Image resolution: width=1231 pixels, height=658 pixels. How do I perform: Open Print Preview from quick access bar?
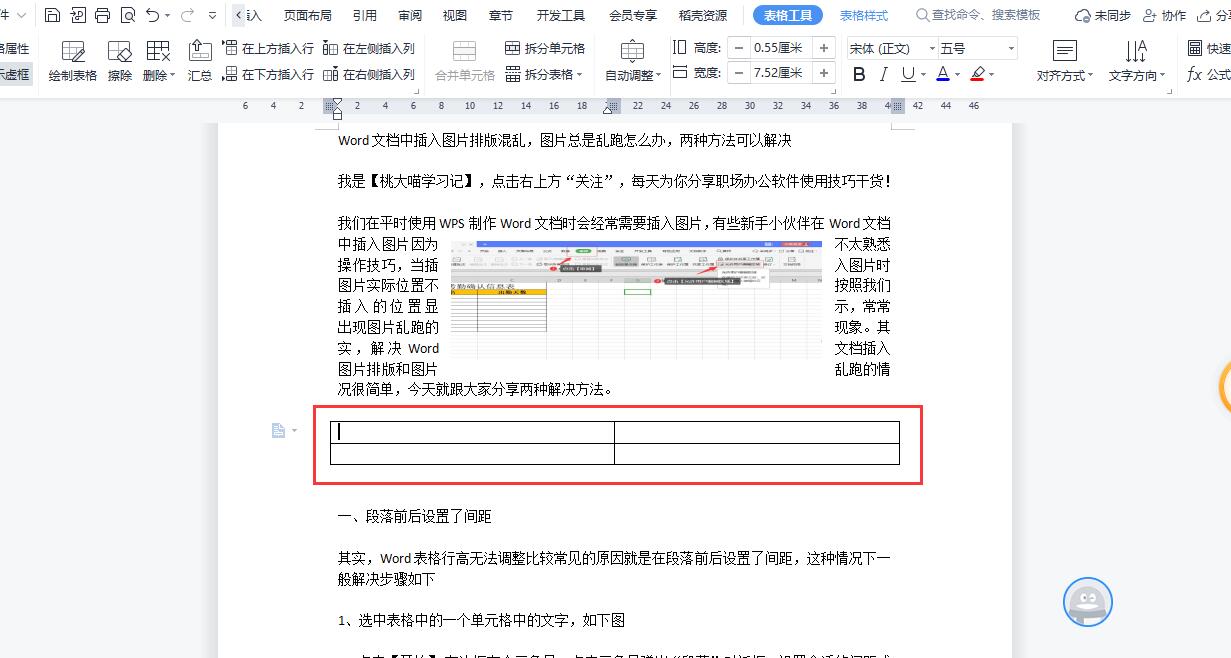point(127,15)
